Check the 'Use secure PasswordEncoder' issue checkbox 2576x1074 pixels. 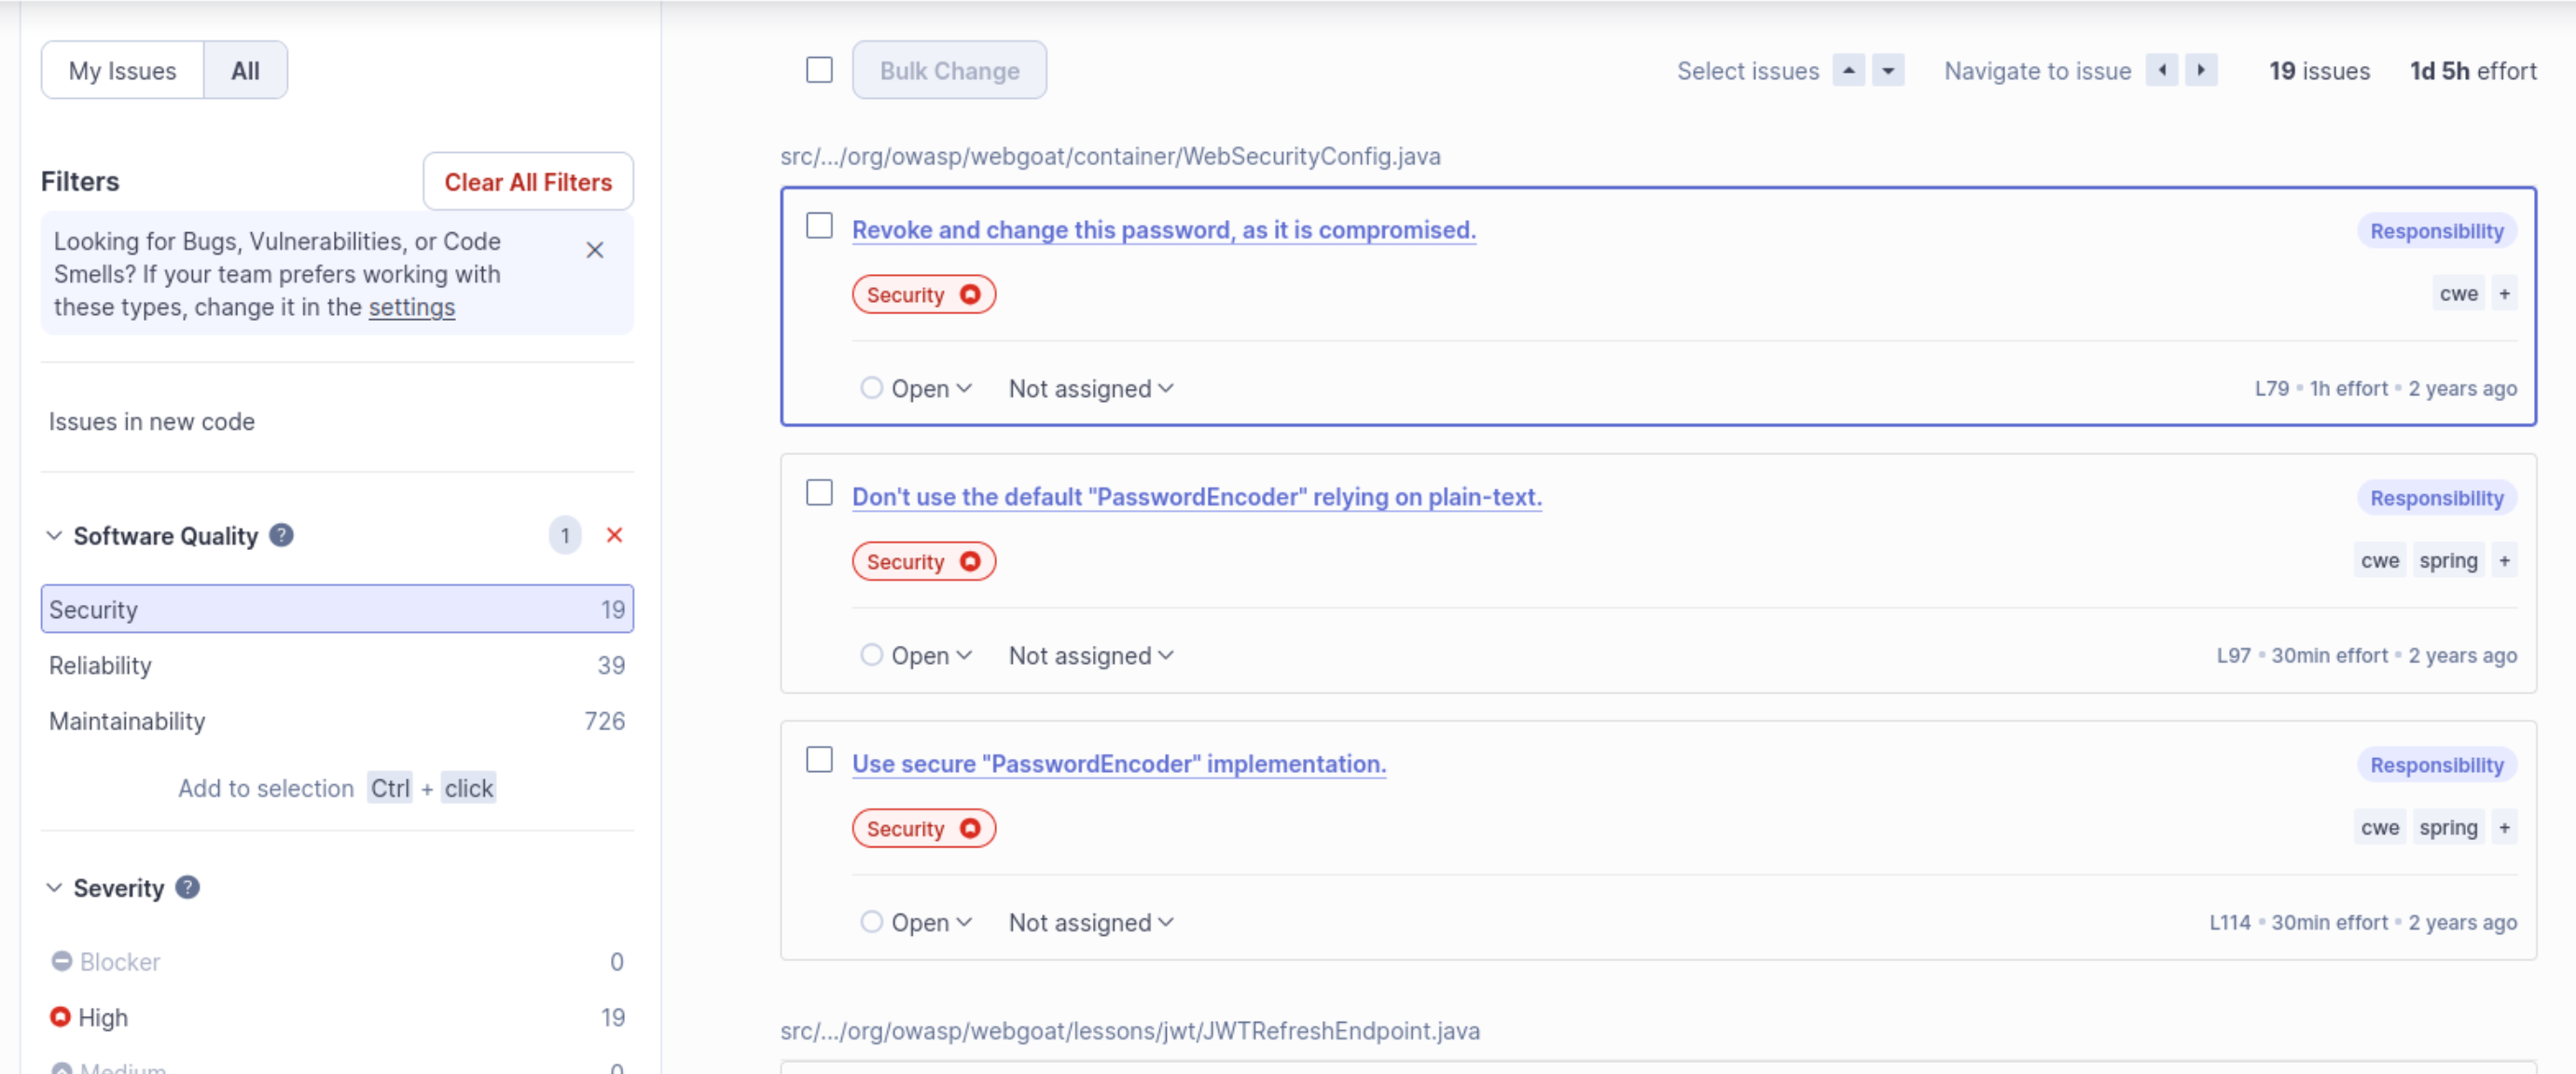click(x=819, y=761)
